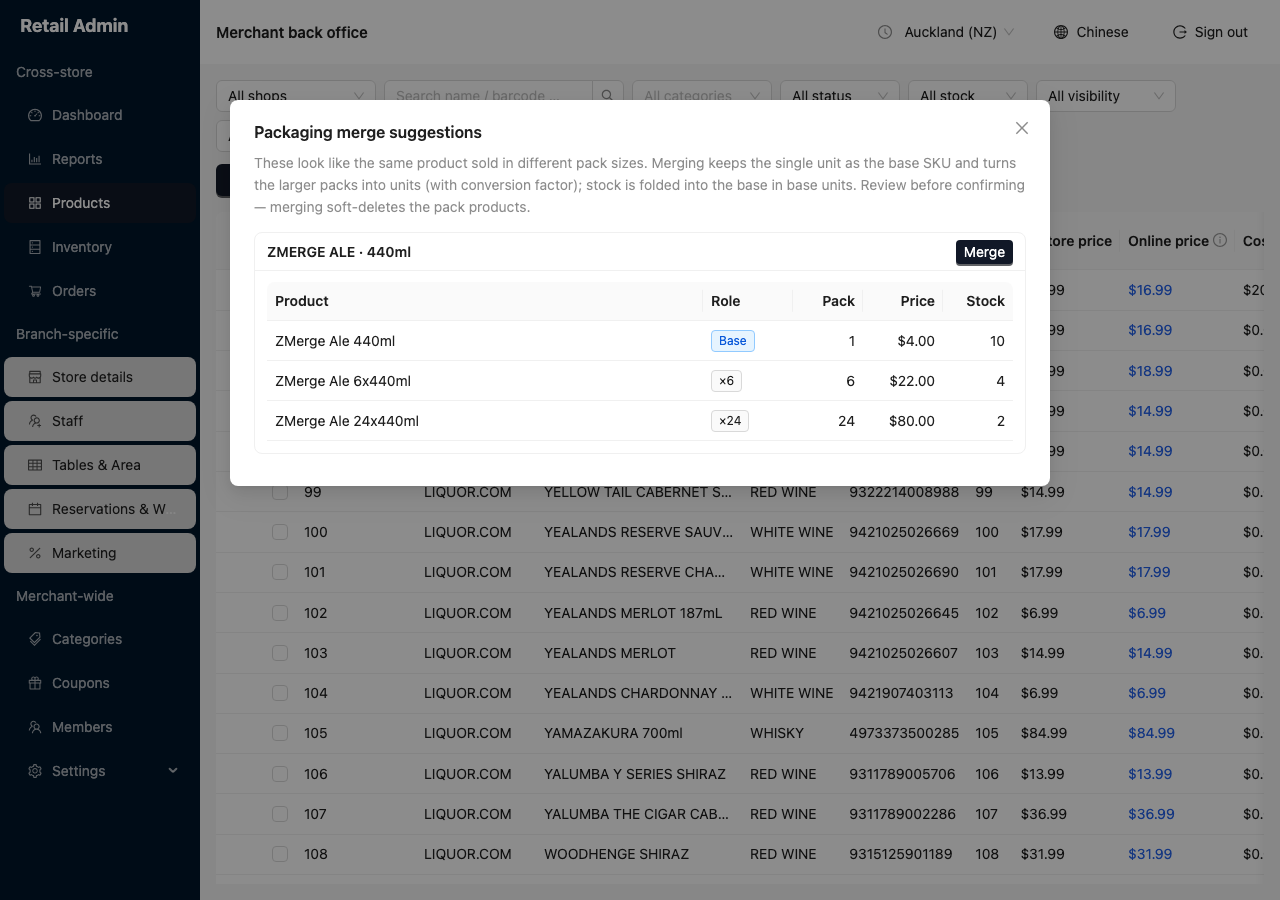Click the search magnifier icon button
Screen dimensions: 1280x900
coord(608,96)
